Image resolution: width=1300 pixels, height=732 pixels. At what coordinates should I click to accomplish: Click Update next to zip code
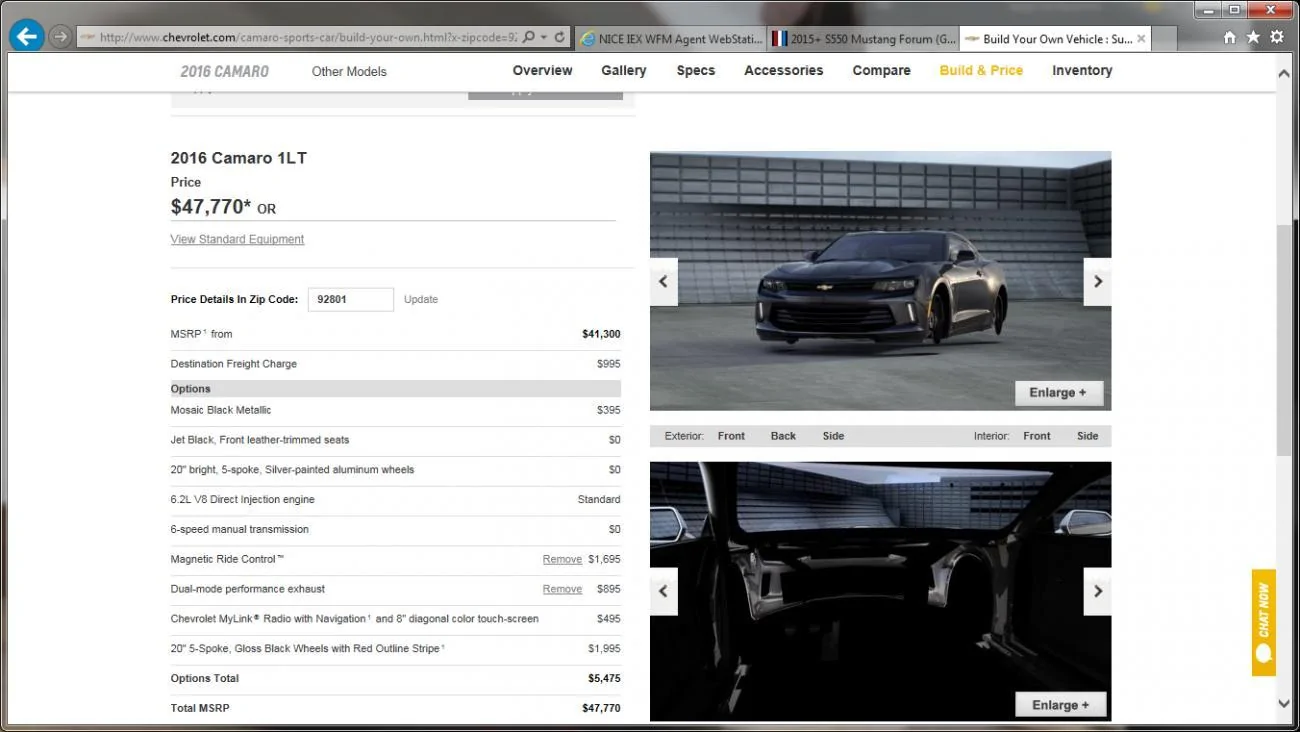point(421,299)
